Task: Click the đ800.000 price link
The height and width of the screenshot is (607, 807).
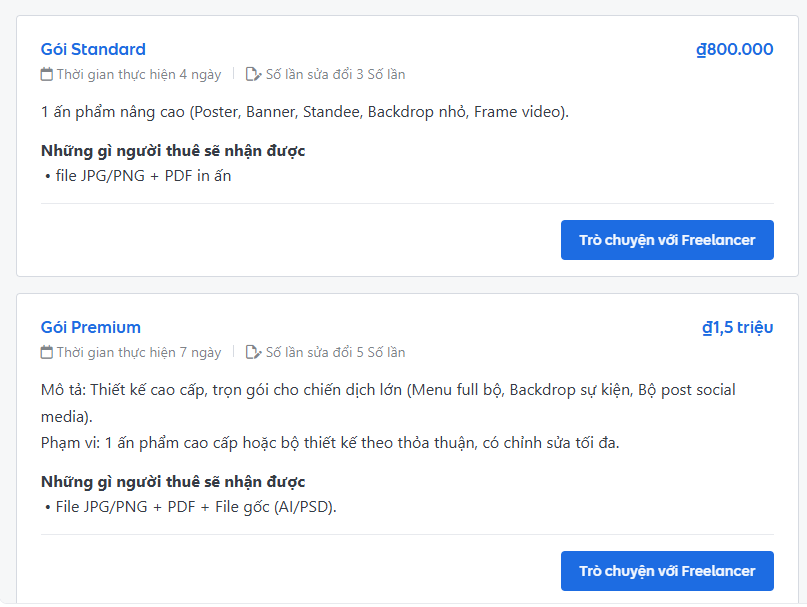Action: pos(734,49)
